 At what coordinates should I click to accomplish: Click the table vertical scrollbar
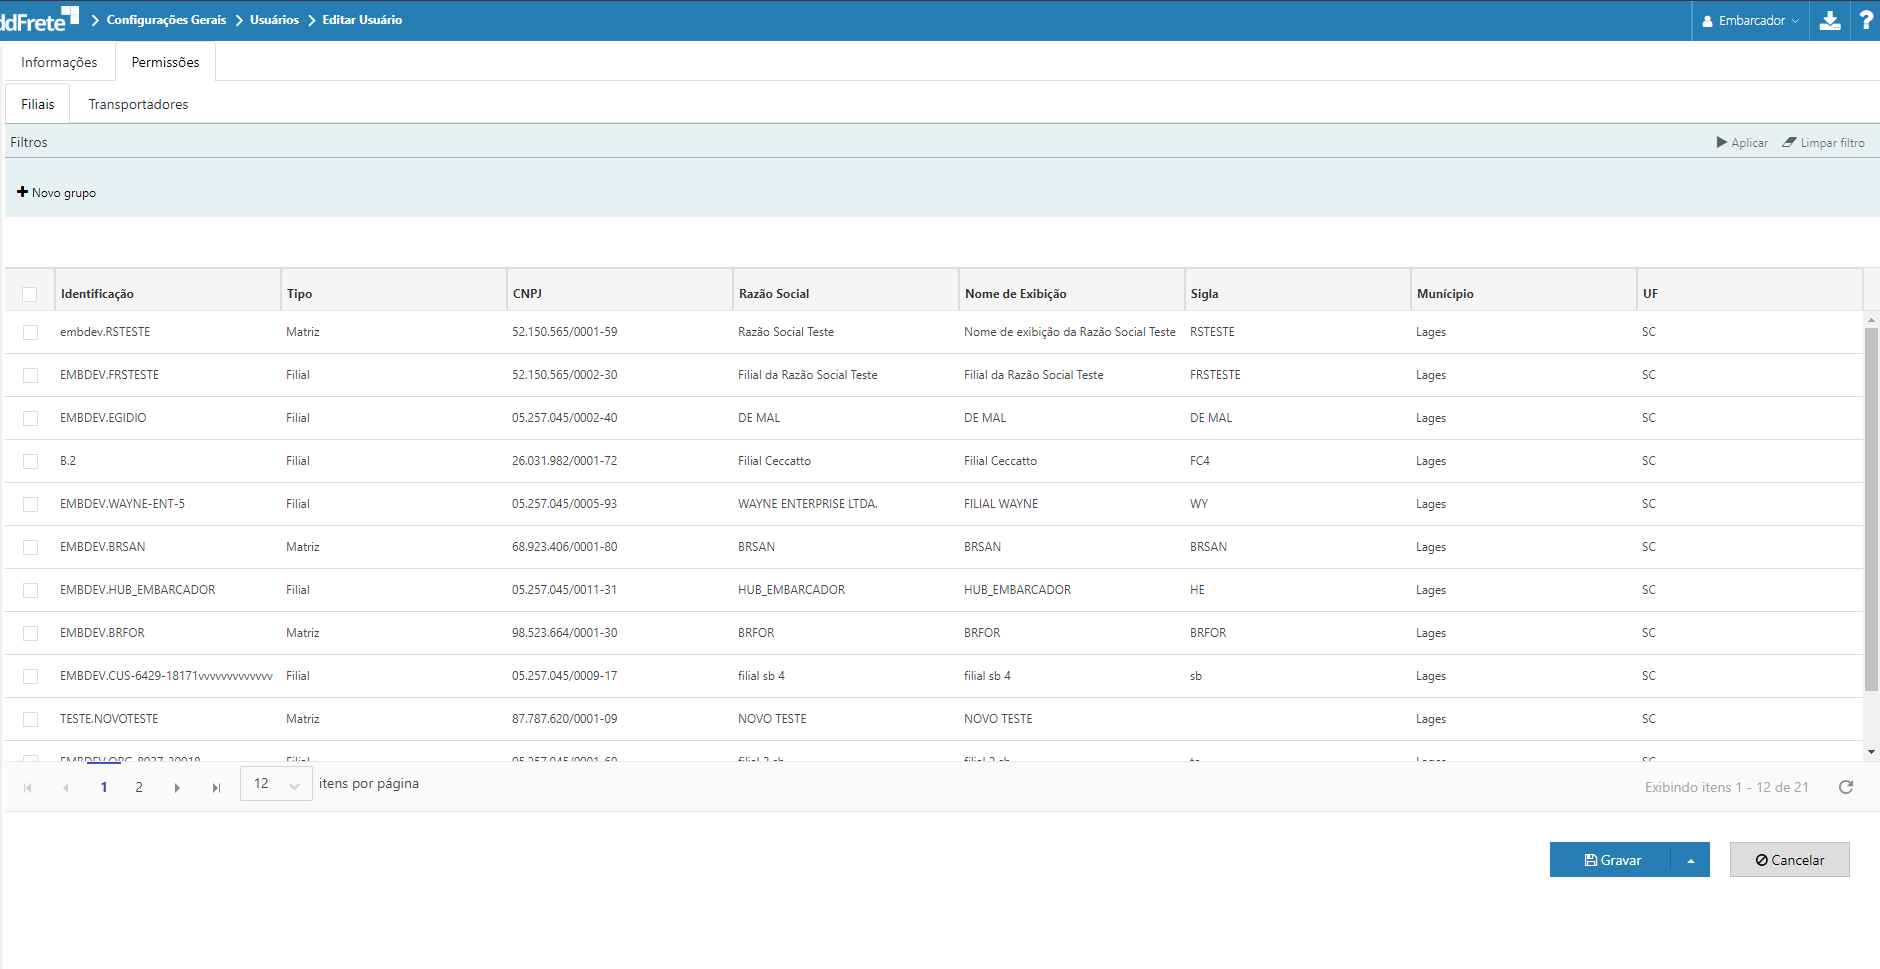click(1871, 510)
